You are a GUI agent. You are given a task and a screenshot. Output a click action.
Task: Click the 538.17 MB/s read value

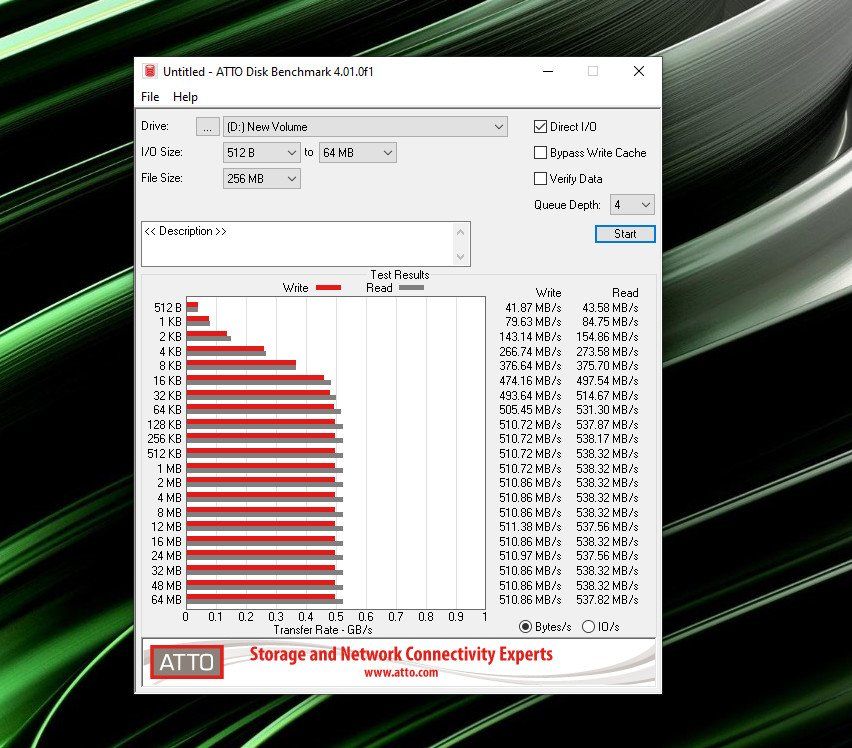[607, 439]
